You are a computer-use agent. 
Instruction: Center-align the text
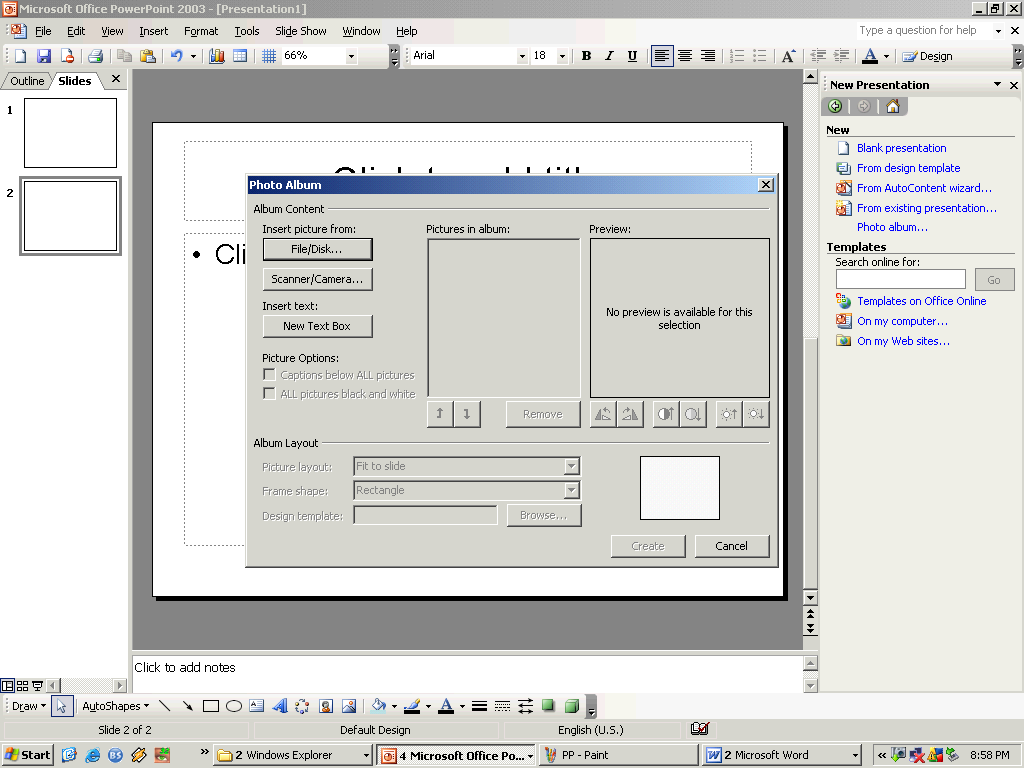pyautogui.click(x=685, y=56)
